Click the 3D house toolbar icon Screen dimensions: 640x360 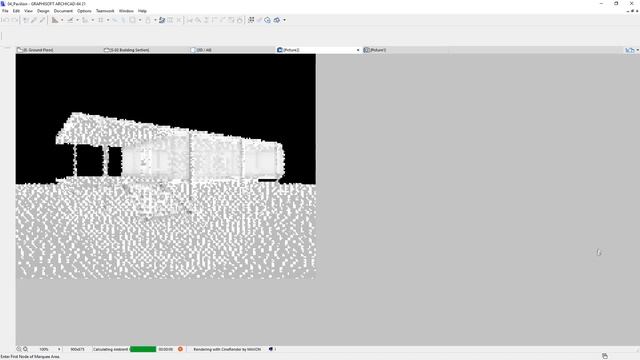click(x=277, y=20)
